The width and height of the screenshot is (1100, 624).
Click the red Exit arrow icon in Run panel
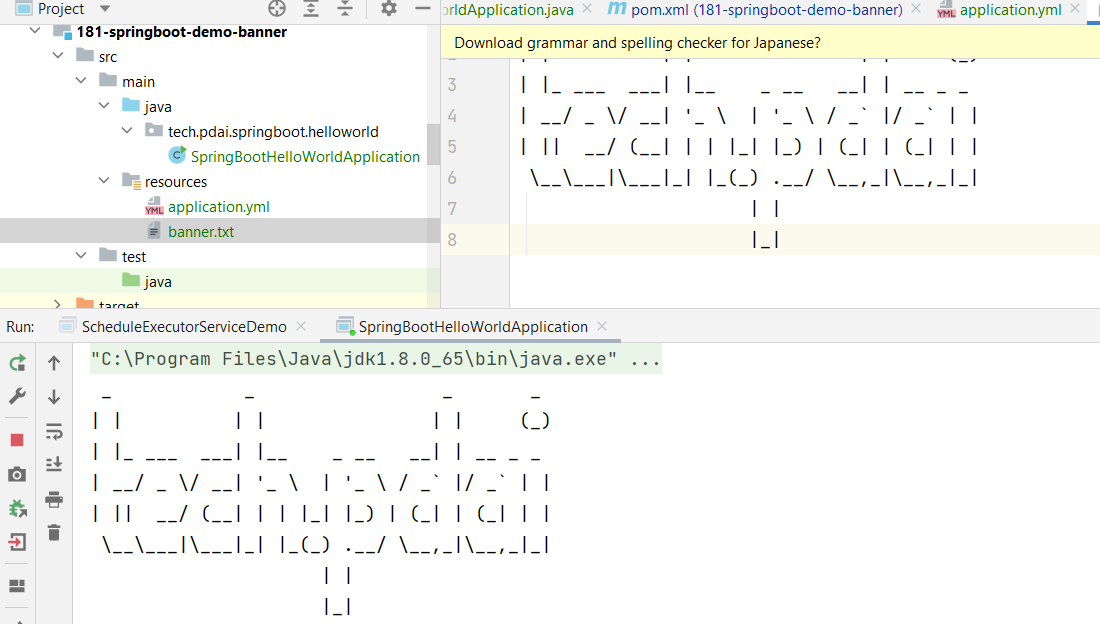[x=17, y=543]
